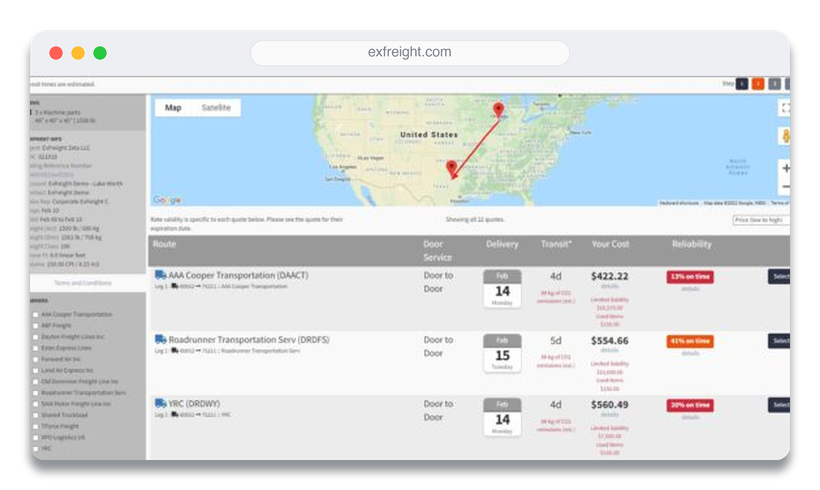
Task: Click the Google logo on the map
Action: 167,200
